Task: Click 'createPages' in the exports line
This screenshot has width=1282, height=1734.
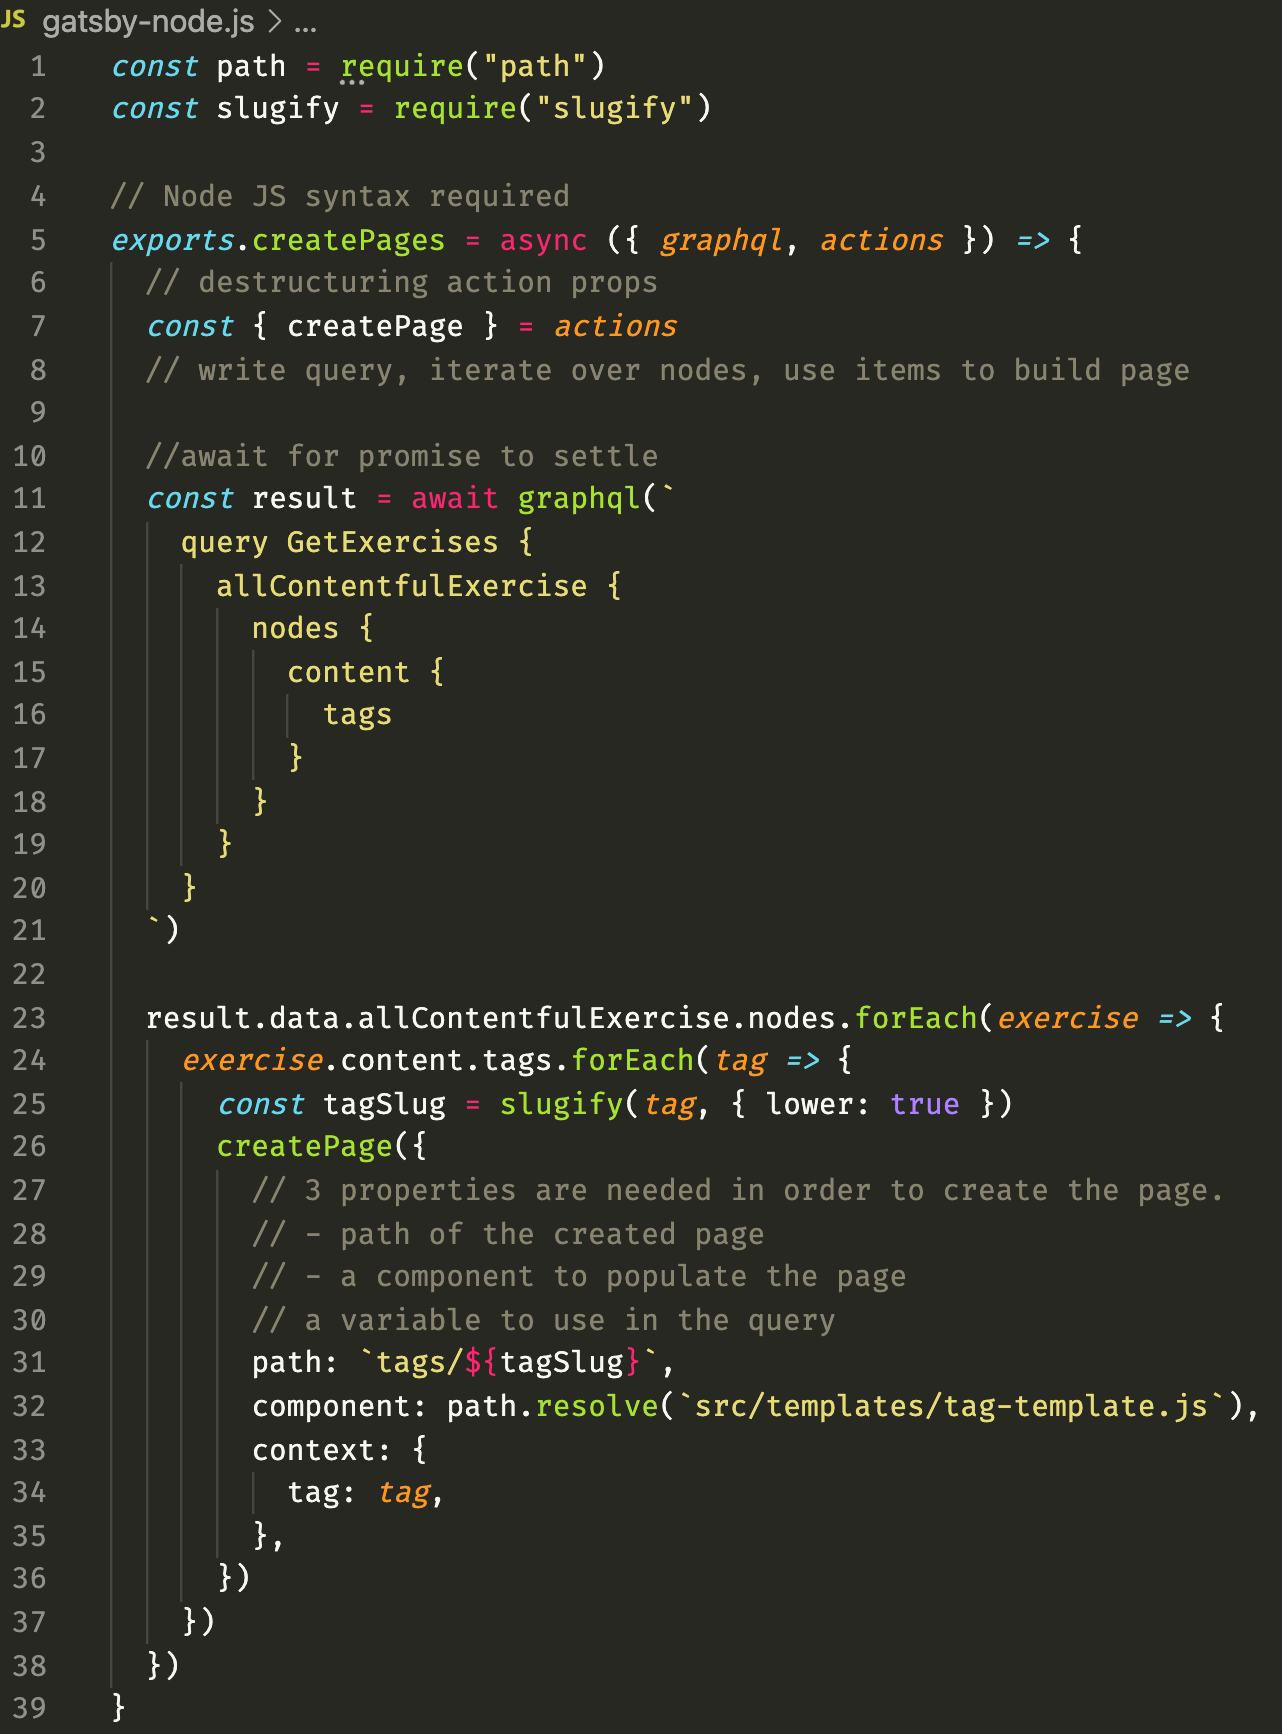Action: tap(348, 240)
